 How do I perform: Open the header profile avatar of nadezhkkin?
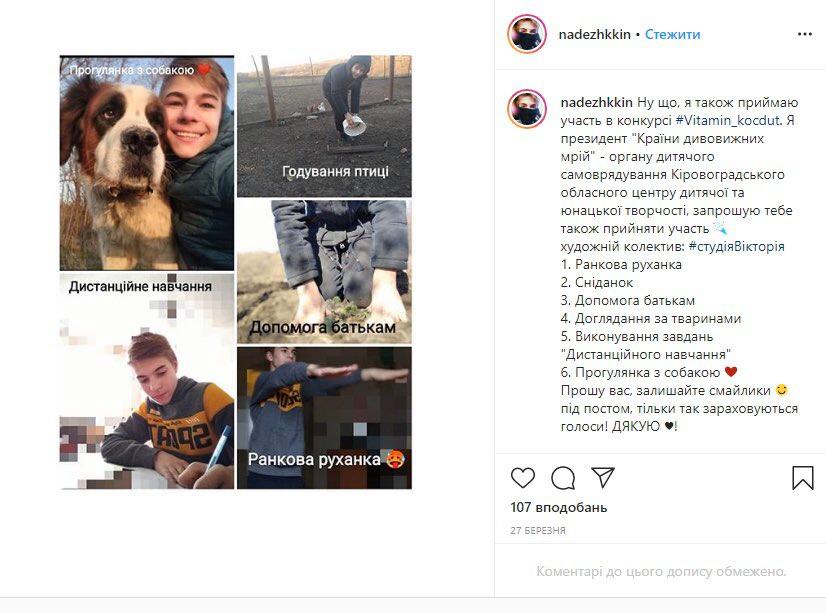pos(527,34)
